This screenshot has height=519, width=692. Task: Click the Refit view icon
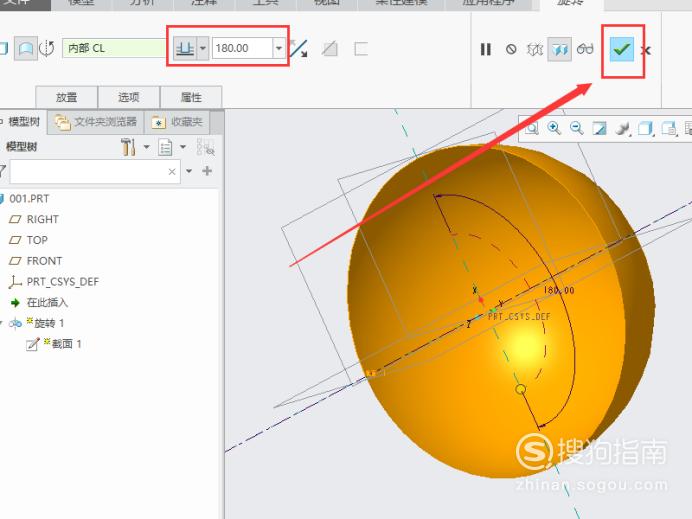coord(532,128)
